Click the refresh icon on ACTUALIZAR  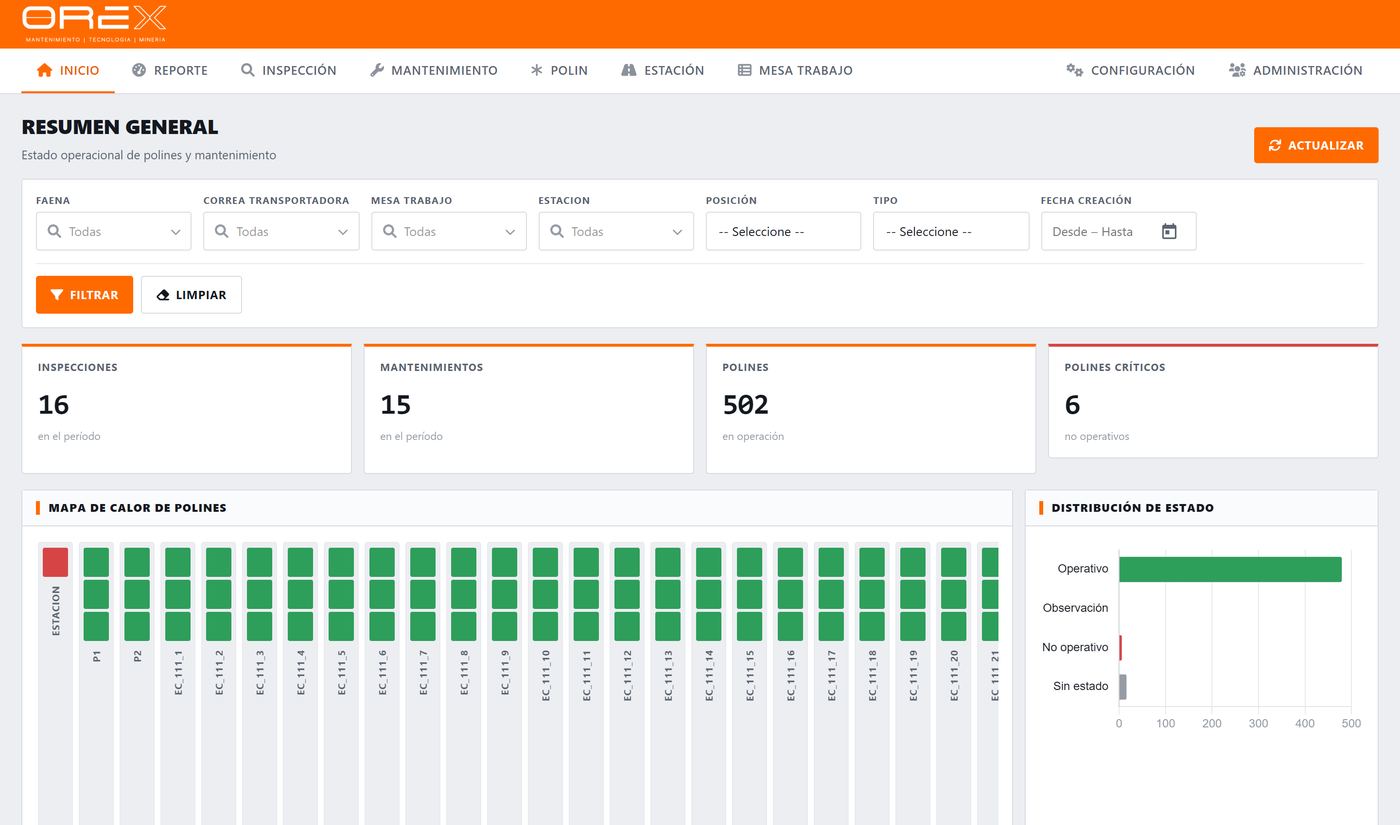tap(1275, 145)
